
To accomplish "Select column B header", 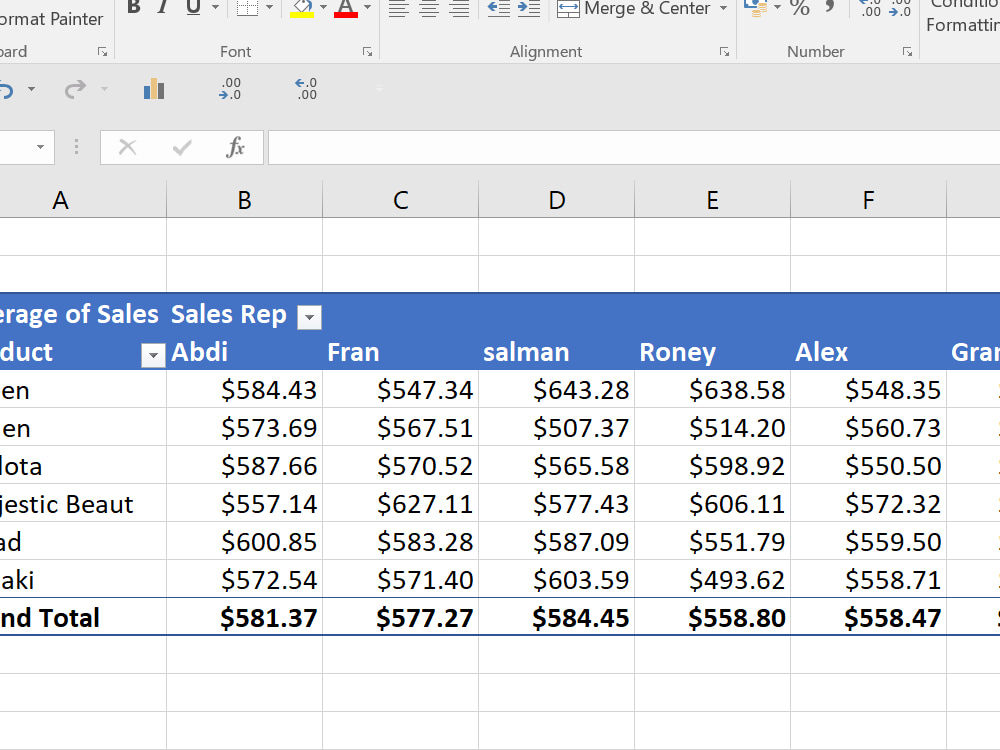I will tap(244, 200).
